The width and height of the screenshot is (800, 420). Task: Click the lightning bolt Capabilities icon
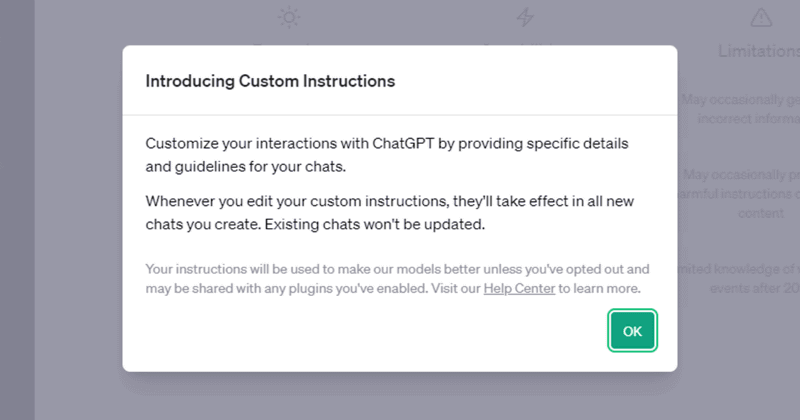coord(525,18)
